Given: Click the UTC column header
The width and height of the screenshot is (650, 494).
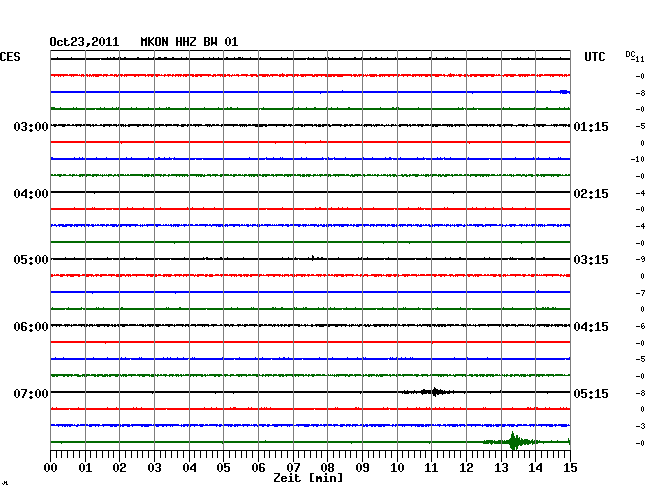Looking at the screenshot, I should pos(594,57).
